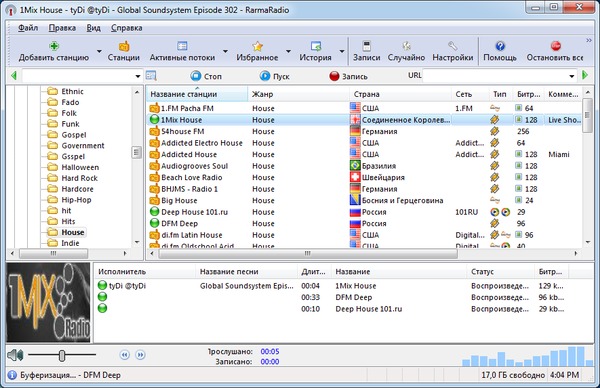Open the Файл menu
Image resolution: width=600 pixels, height=388 pixels.
pos(28,28)
